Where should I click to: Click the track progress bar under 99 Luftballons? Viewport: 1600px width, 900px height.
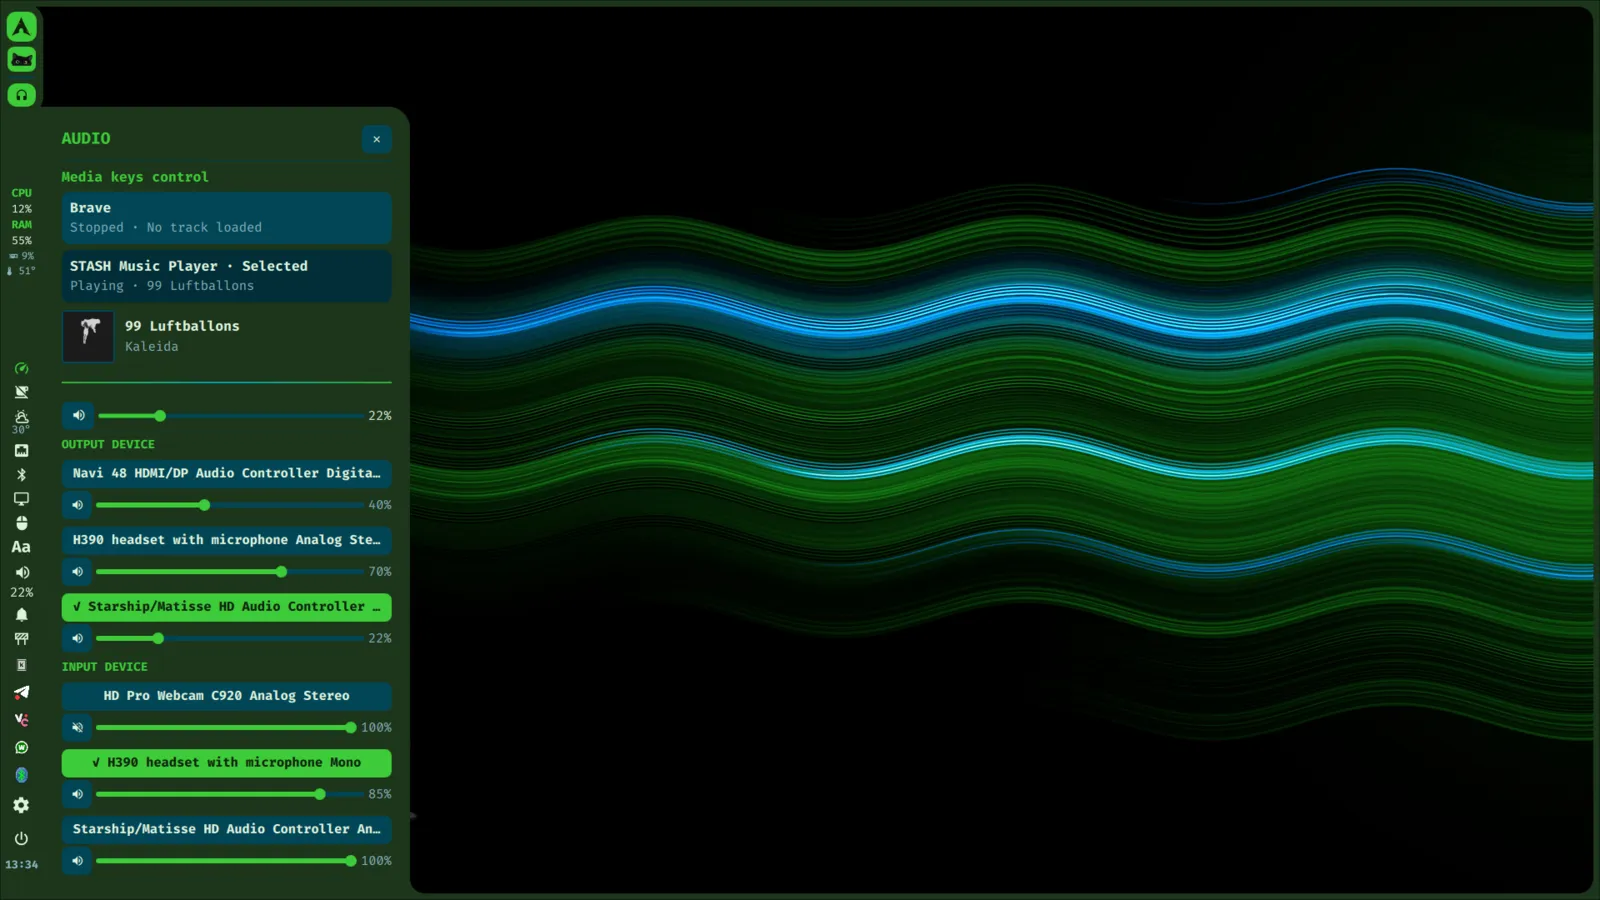coord(226,382)
